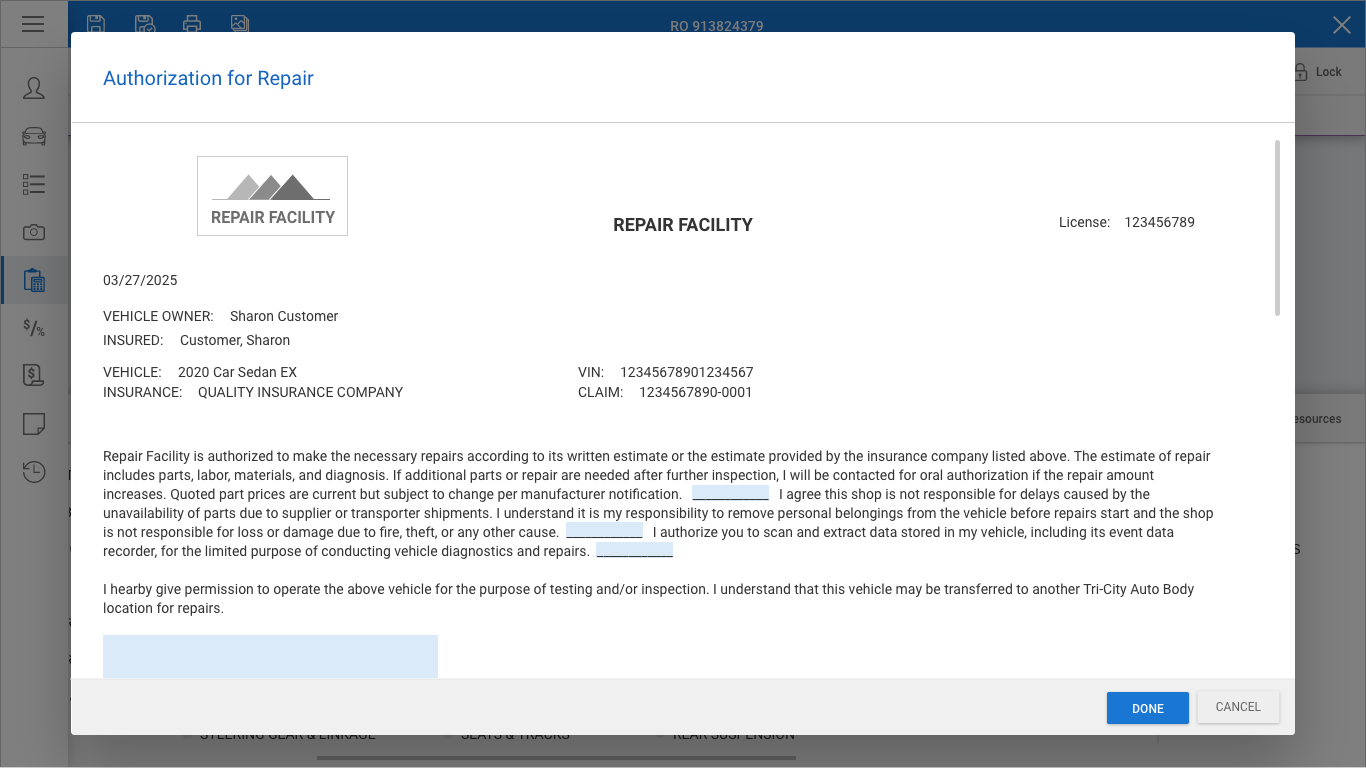Open the dollar percent rates icon

click(x=34, y=328)
